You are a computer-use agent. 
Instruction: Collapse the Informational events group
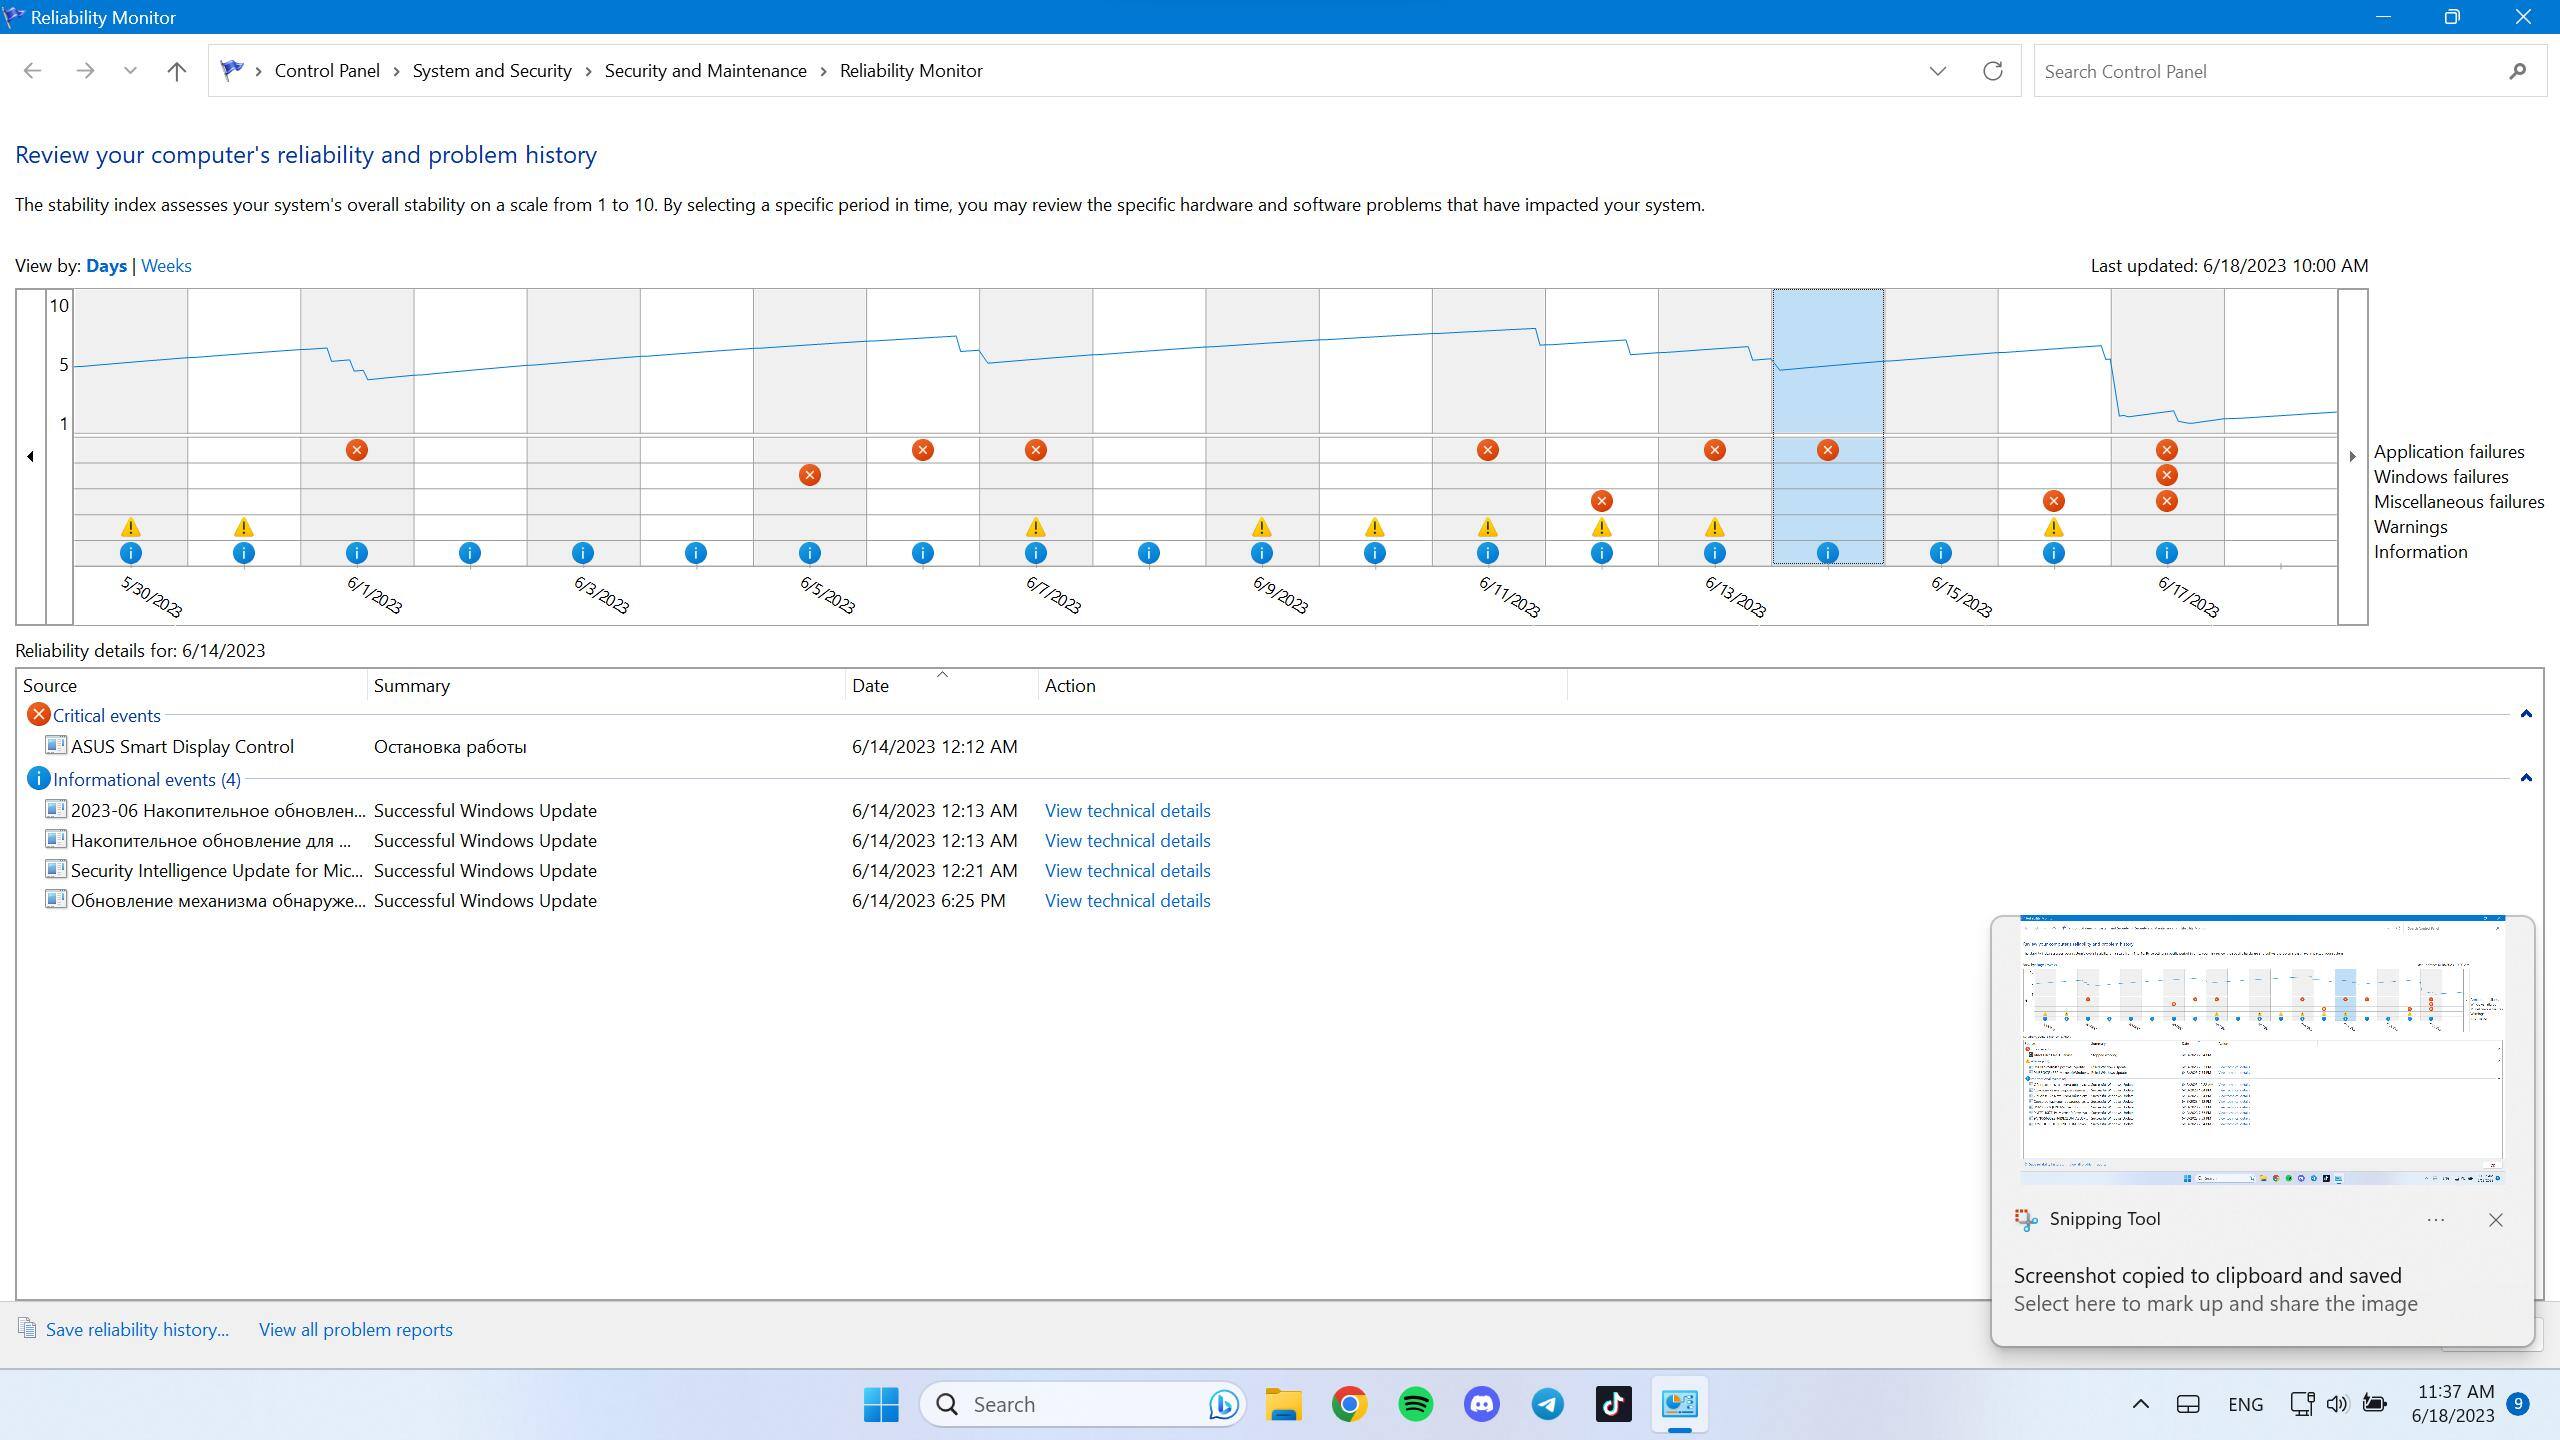pos(2525,778)
